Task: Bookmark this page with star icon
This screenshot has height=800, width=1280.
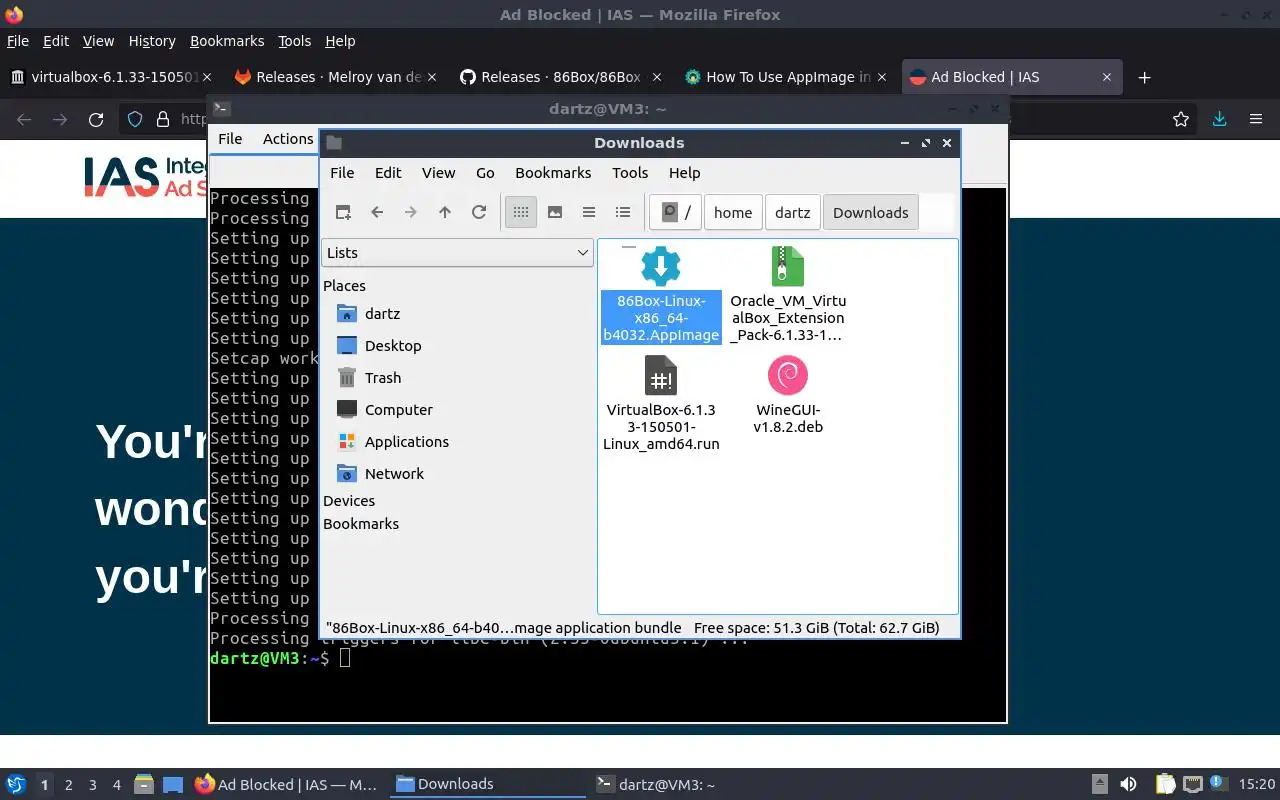Action: pos(1181,120)
